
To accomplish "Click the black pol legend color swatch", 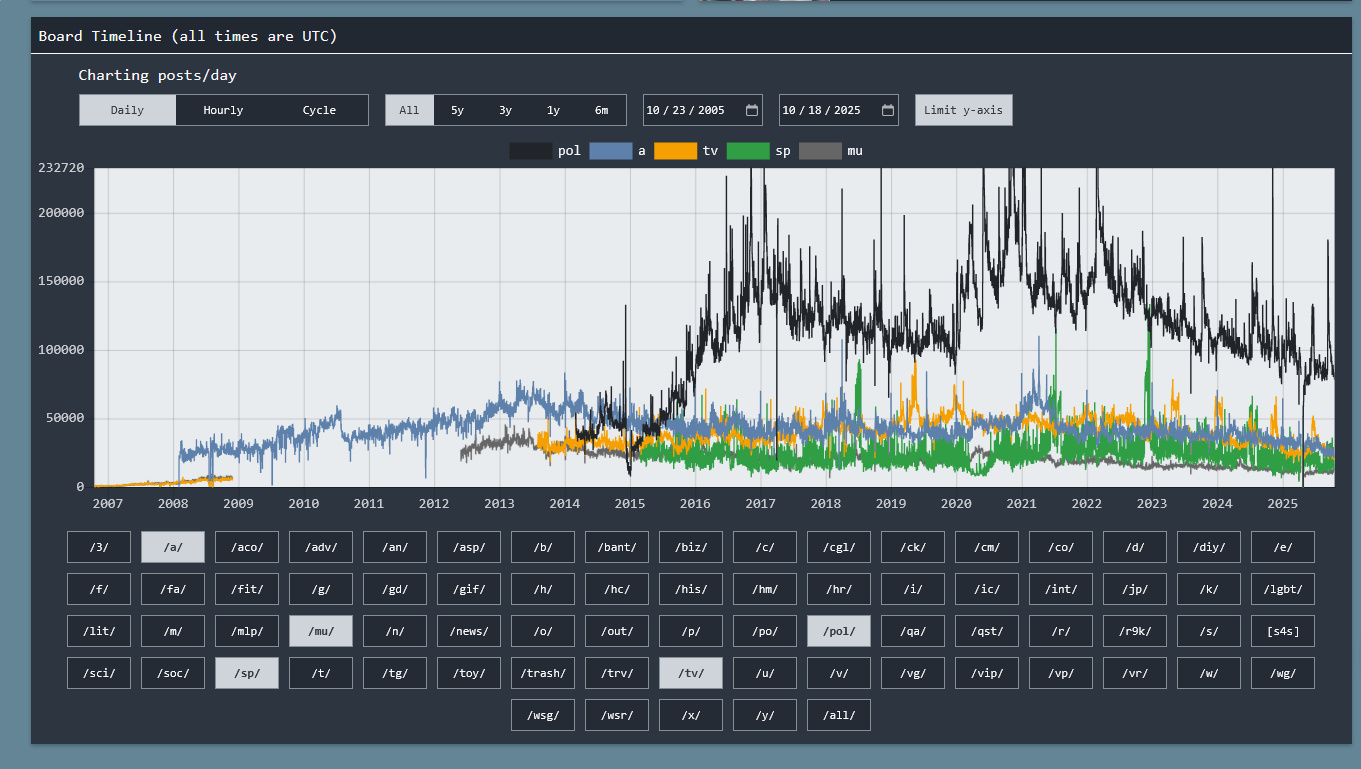I will click(530, 151).
